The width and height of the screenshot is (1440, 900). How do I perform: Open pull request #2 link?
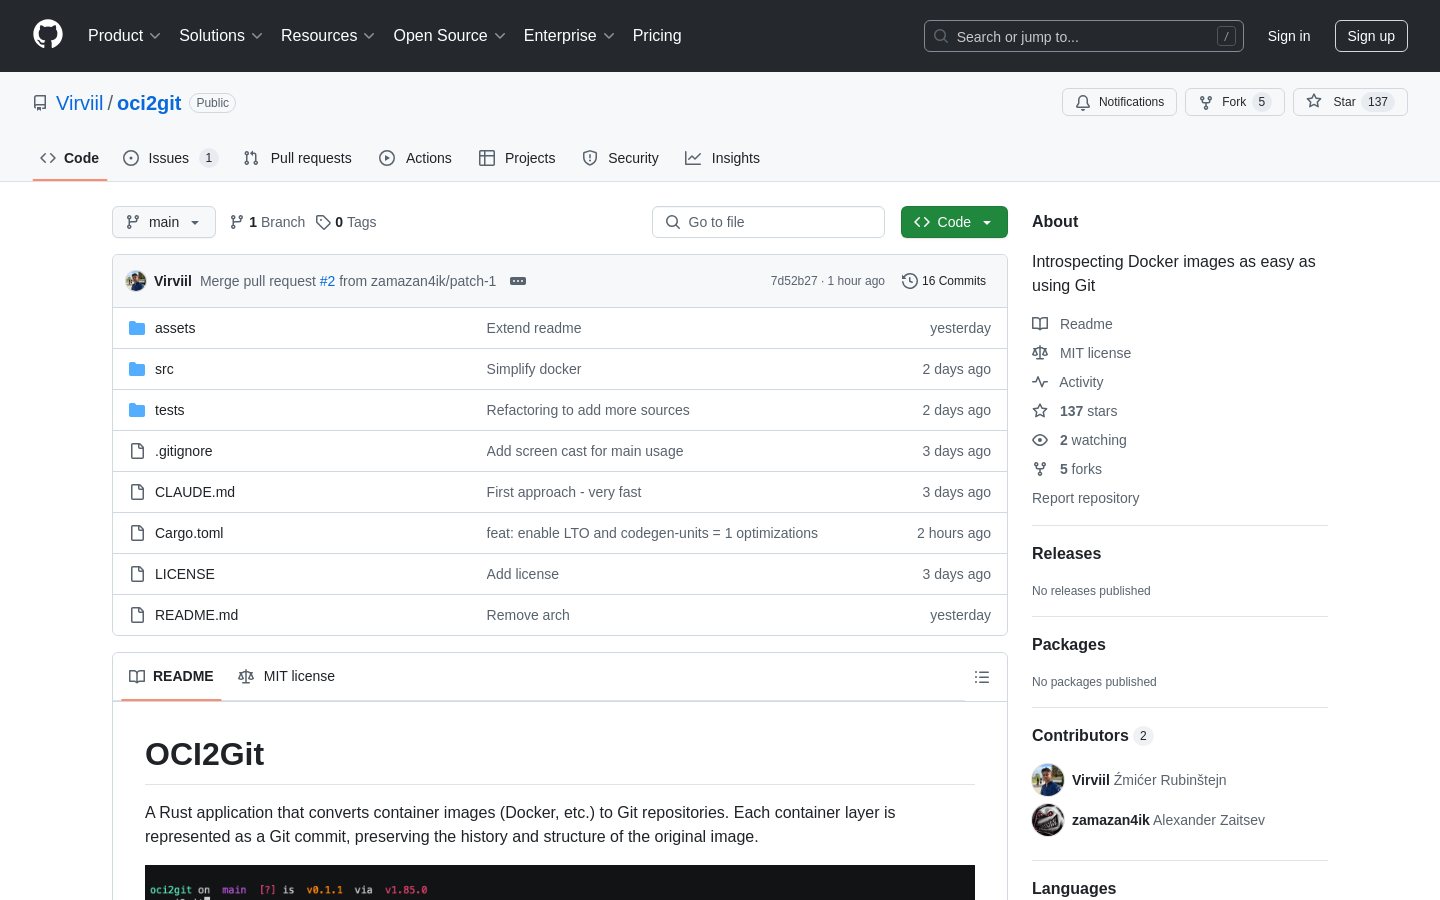coord(327,281)
